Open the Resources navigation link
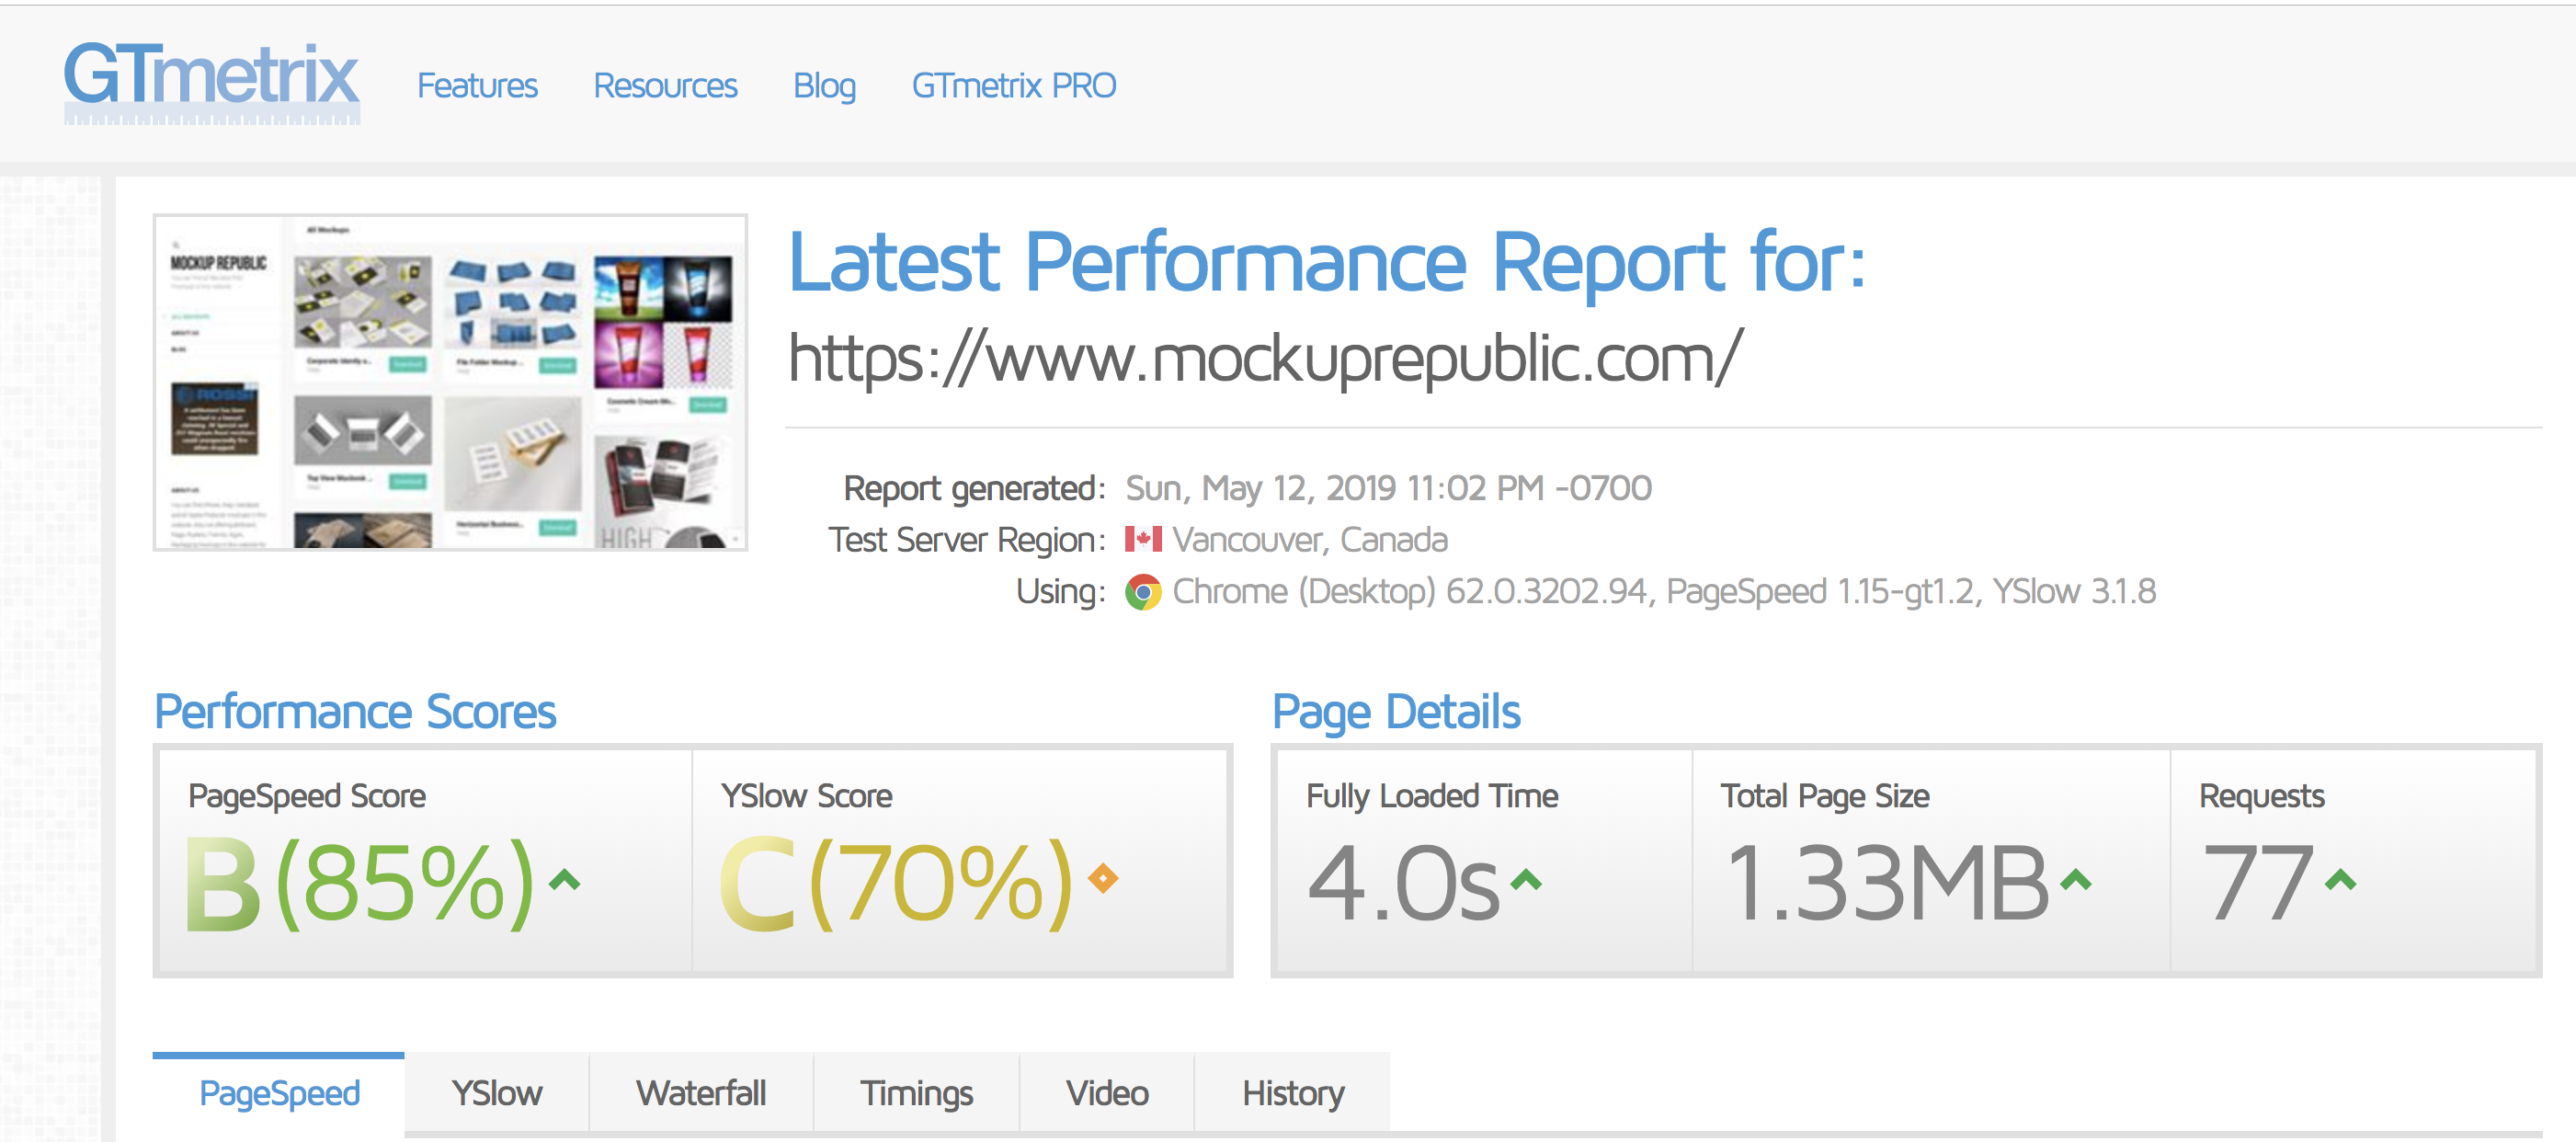 (x=665, y=86)
